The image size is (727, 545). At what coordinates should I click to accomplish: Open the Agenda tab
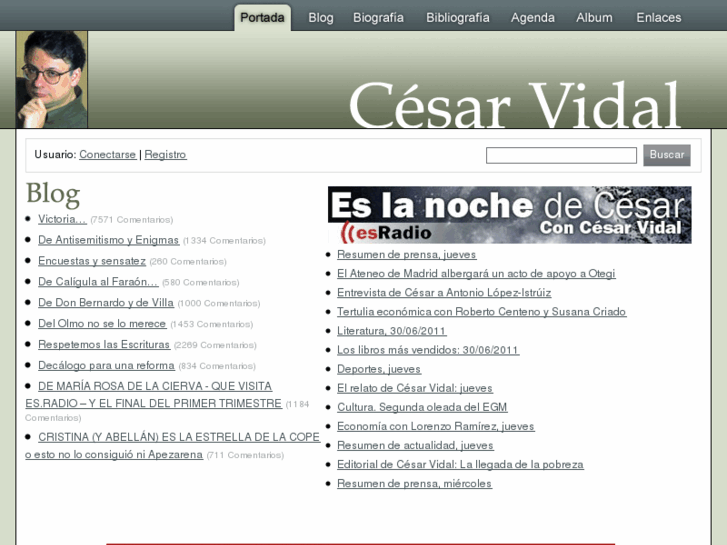(533, 18)
